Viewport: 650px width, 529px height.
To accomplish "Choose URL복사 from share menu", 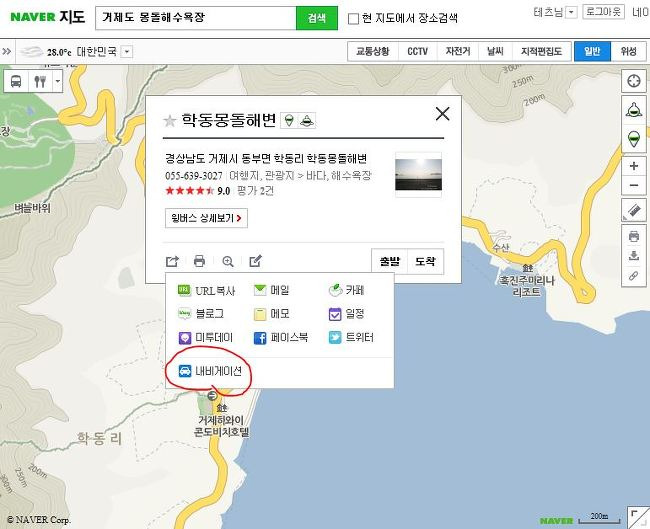I will 206,290.
